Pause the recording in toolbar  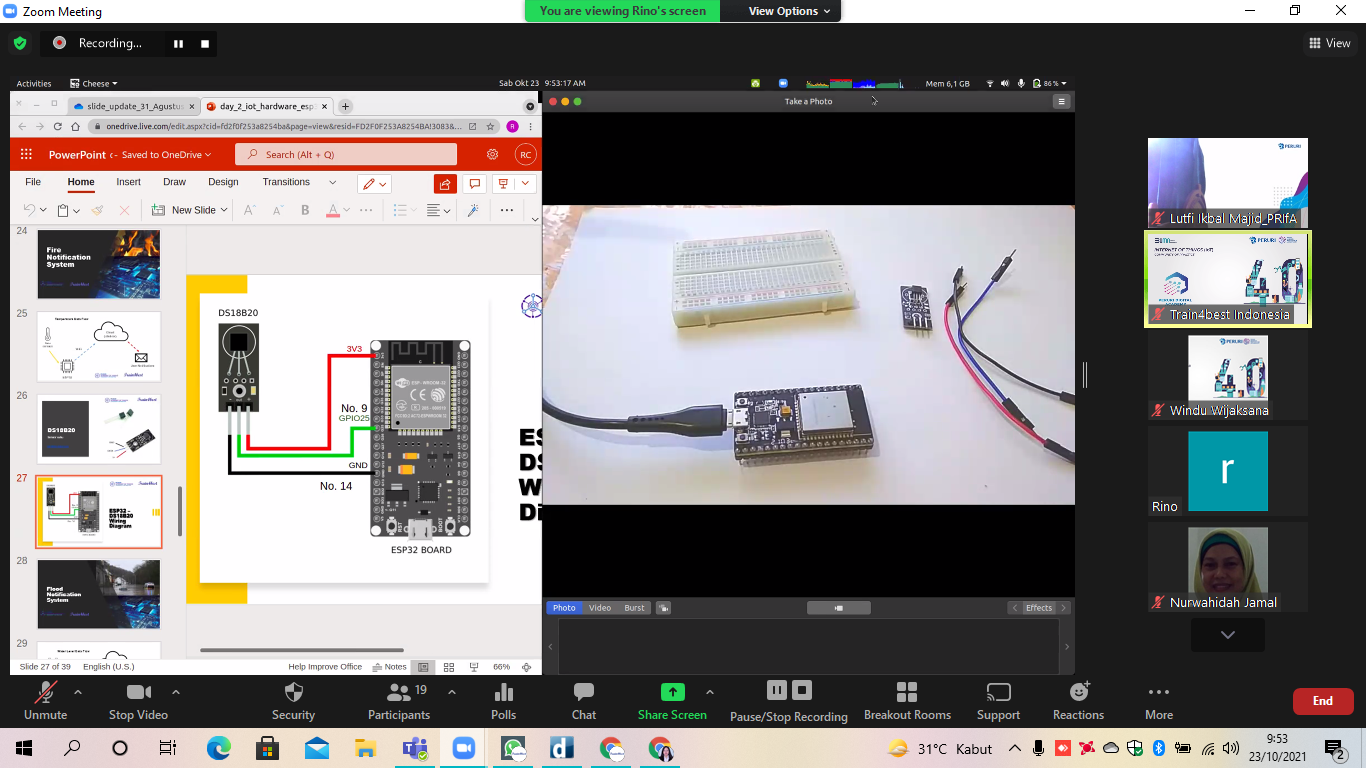[x=776, y=690]
